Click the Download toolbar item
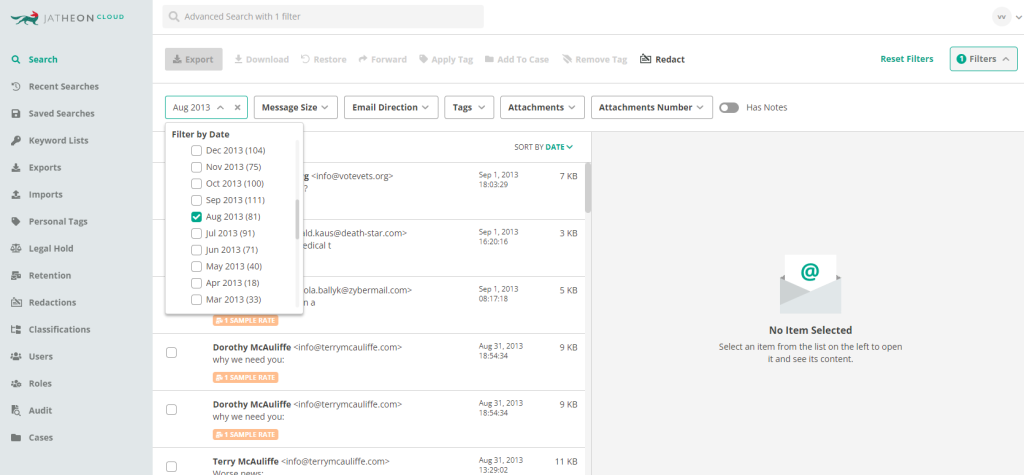The height and width of the screenshot is (475, 1024). pos(261,59)
